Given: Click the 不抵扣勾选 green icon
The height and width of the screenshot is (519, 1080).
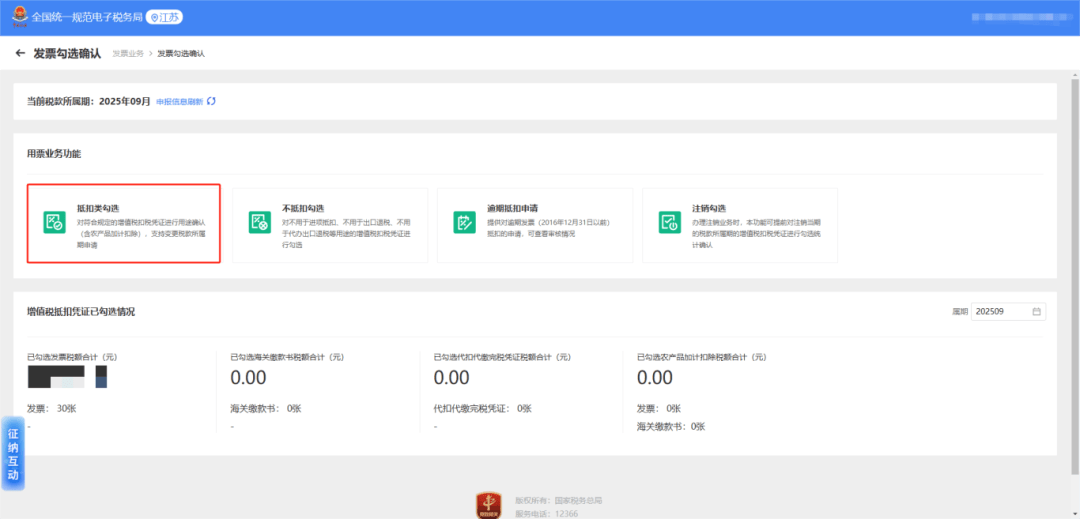Looking at the screenshot, I should [259, 222].
